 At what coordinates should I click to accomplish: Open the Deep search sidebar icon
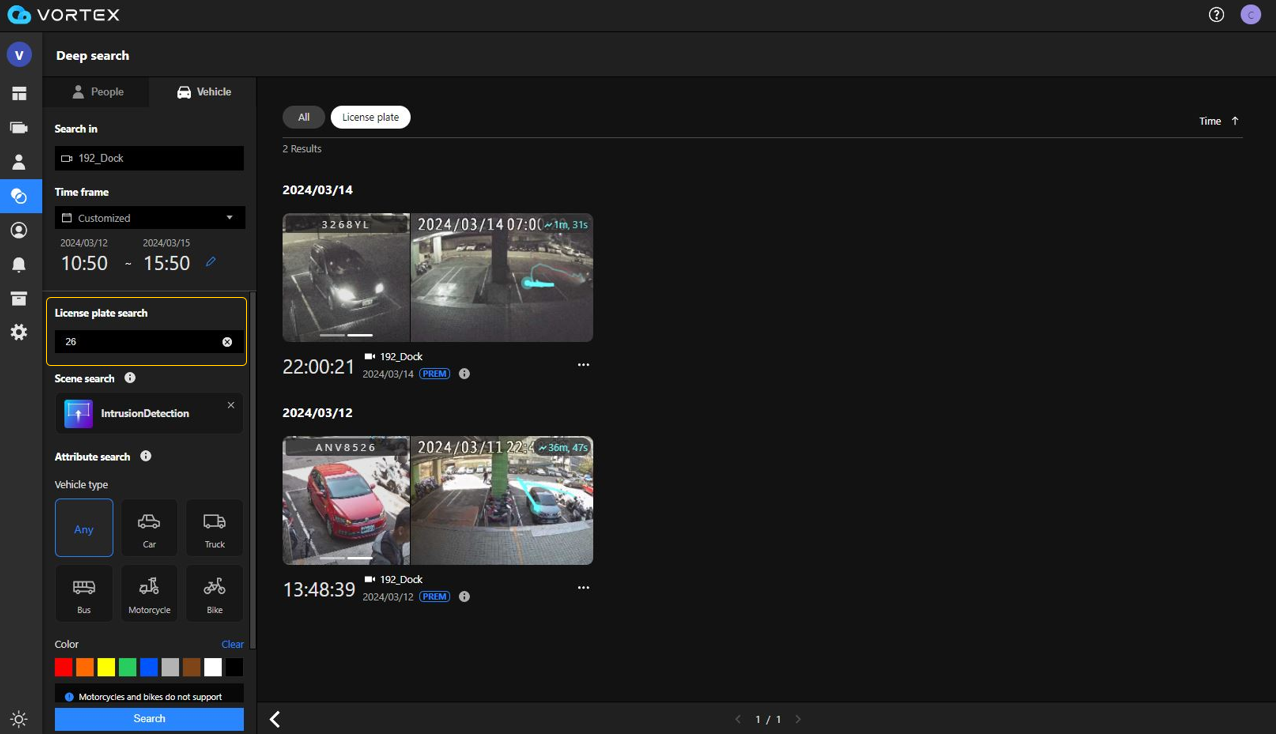pos(19,196)
